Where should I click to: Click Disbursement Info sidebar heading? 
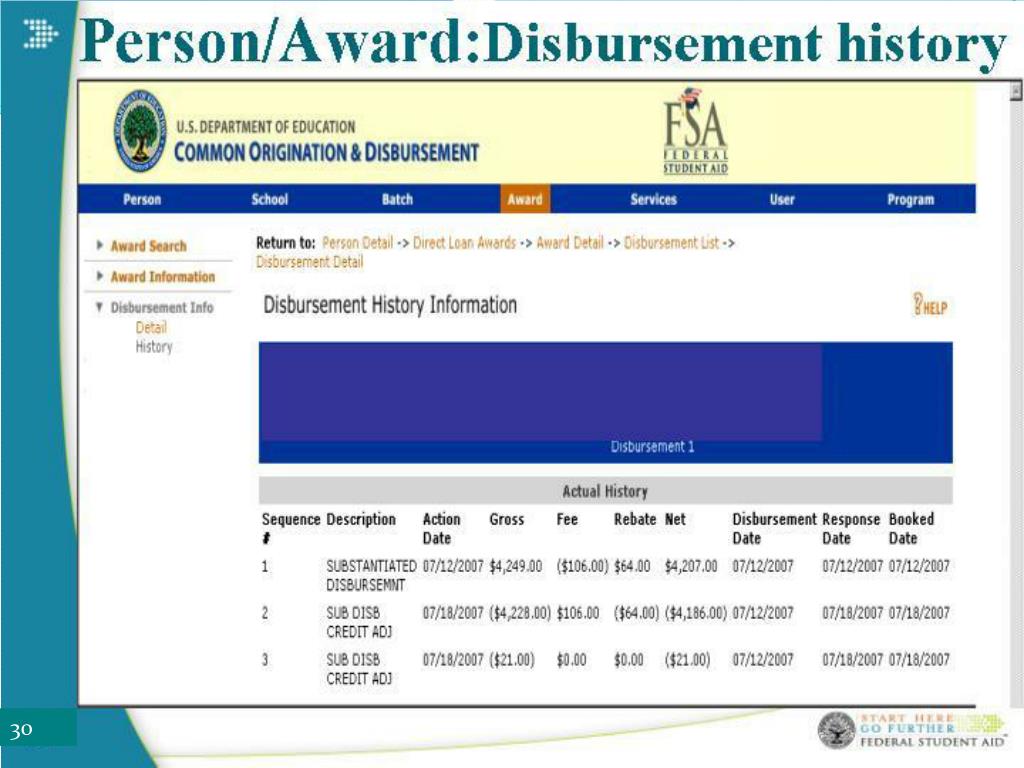(162, 308)
